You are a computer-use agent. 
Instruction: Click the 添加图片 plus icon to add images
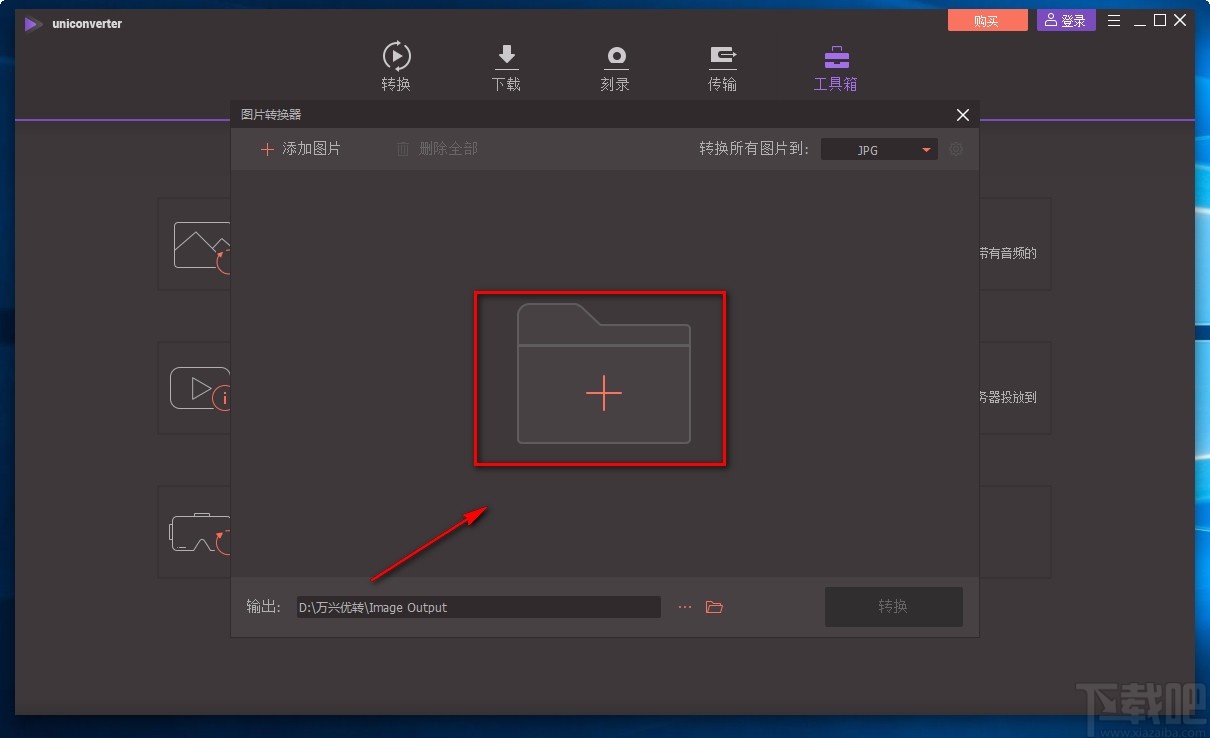pyautogui.click(x=267, y=148)
